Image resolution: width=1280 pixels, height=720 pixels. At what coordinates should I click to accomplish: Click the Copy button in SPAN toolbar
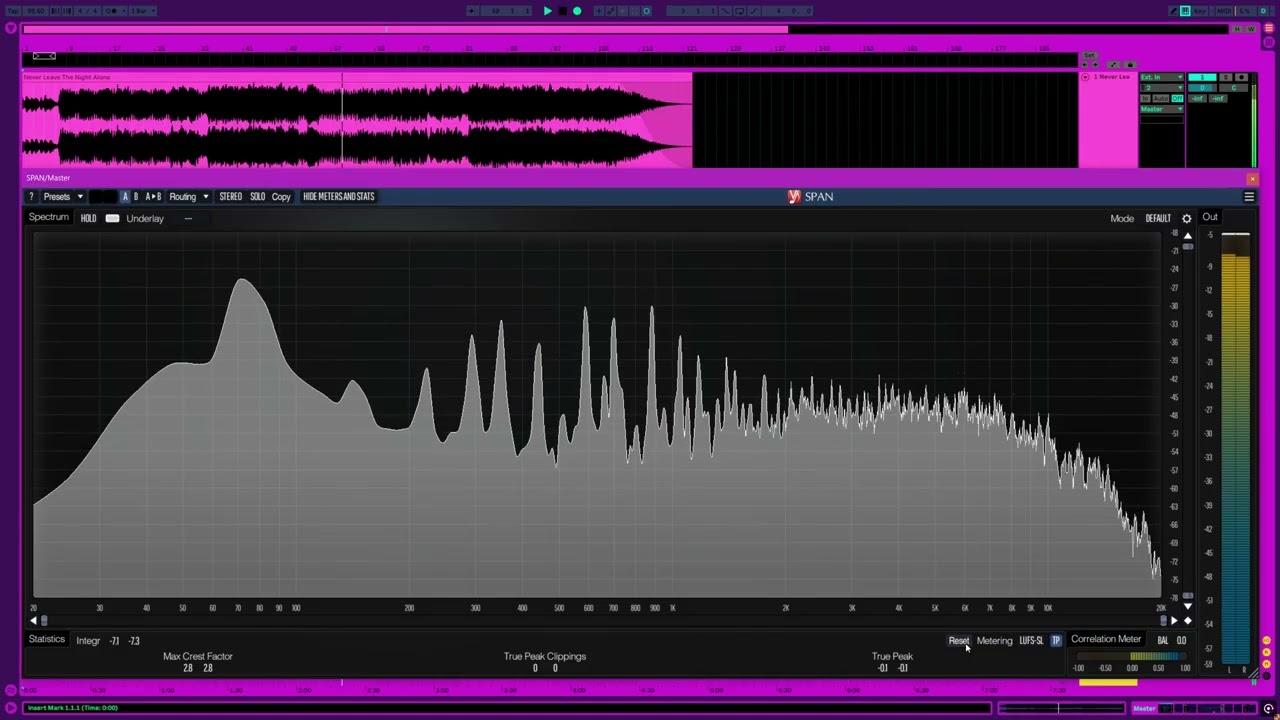pos(281,197)
